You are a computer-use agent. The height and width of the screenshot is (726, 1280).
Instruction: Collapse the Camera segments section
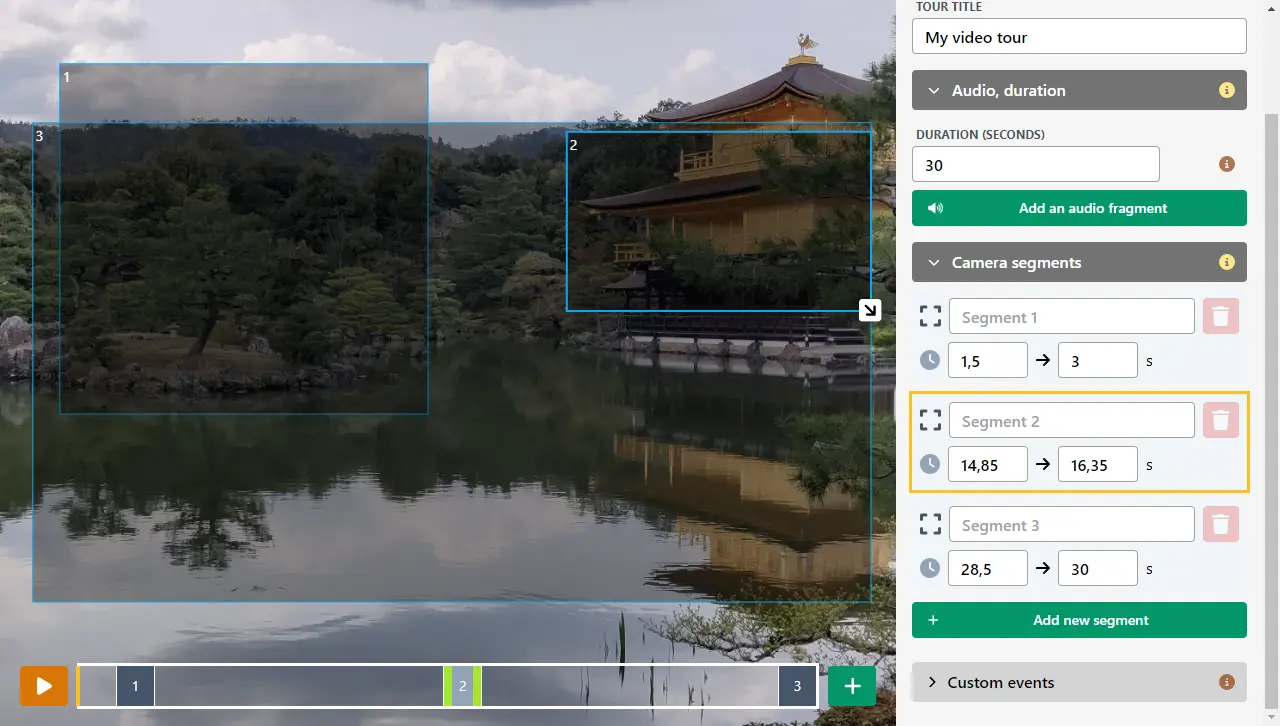(933, 262)
